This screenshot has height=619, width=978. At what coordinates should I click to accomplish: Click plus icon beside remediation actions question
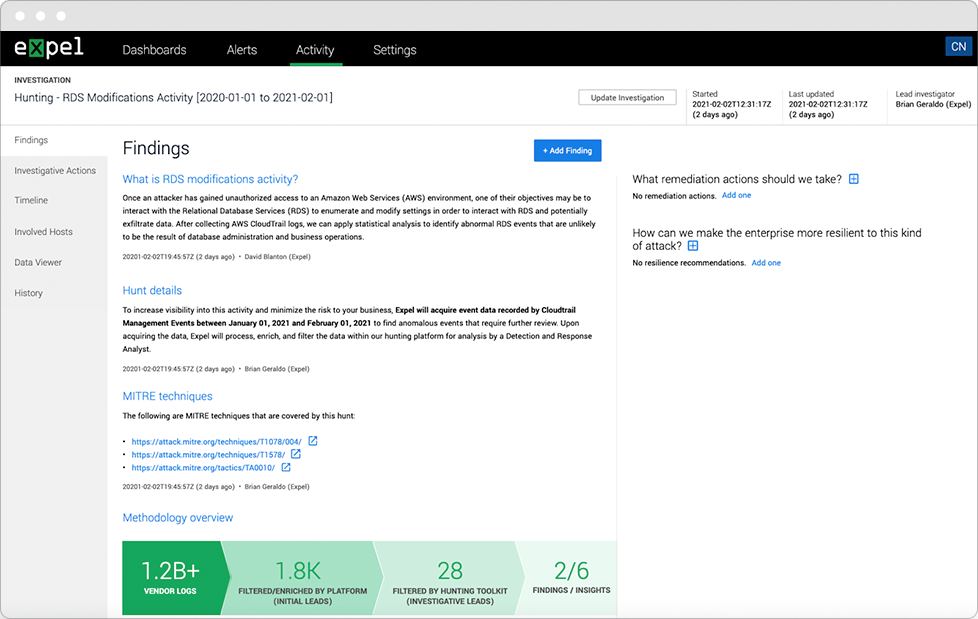(854, 179)
